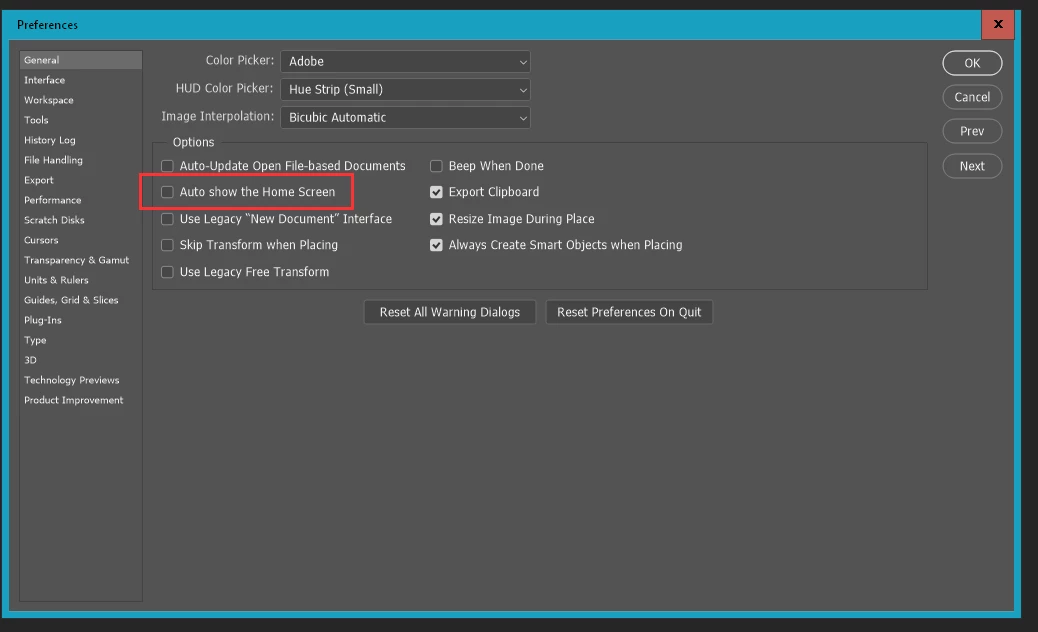
Task: Expand the HUD Color Picker dropdown
Action: click(x=405, y=89)
